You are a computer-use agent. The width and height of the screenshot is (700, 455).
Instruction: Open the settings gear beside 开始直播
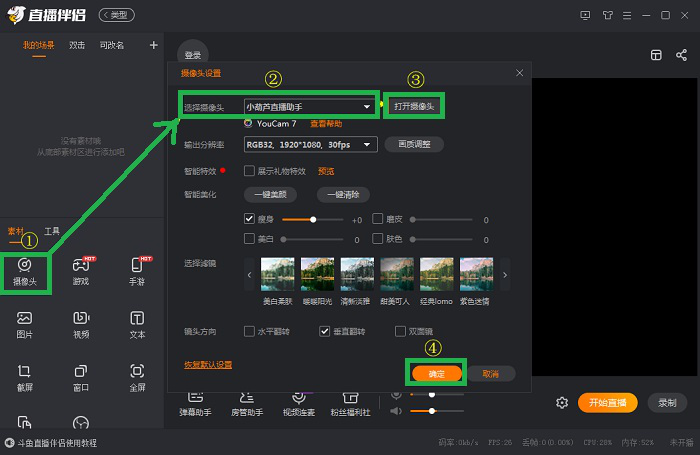(x=562, y=402)
